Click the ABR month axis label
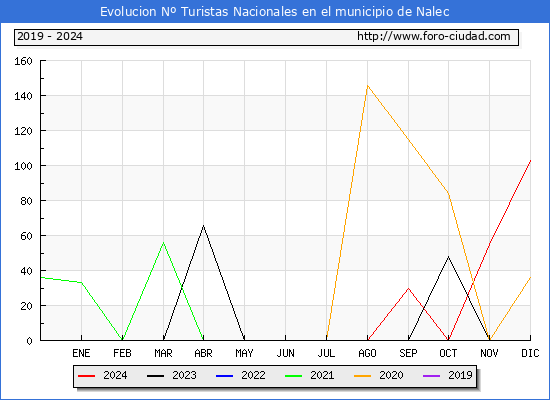The height and width of the screenshot is (400, 550). [x=203, y=353]
